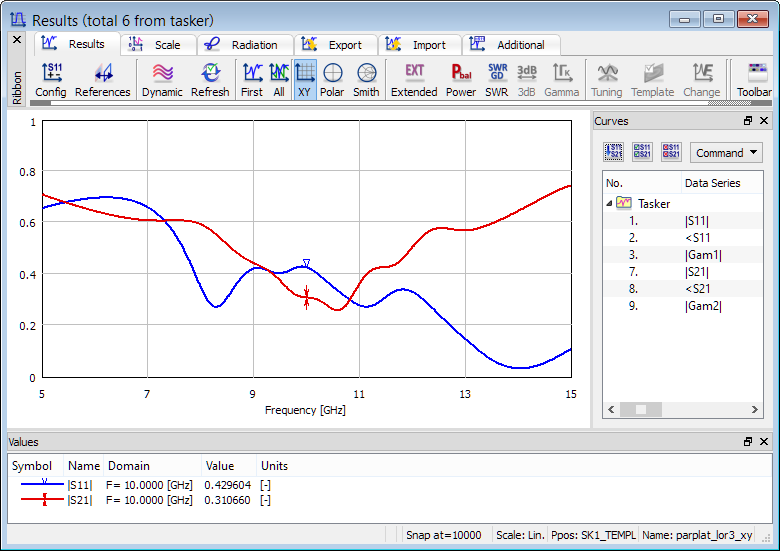Select the |S21| curve in list
The height and width of the screenshot is (551, 780).
[697, 272]
